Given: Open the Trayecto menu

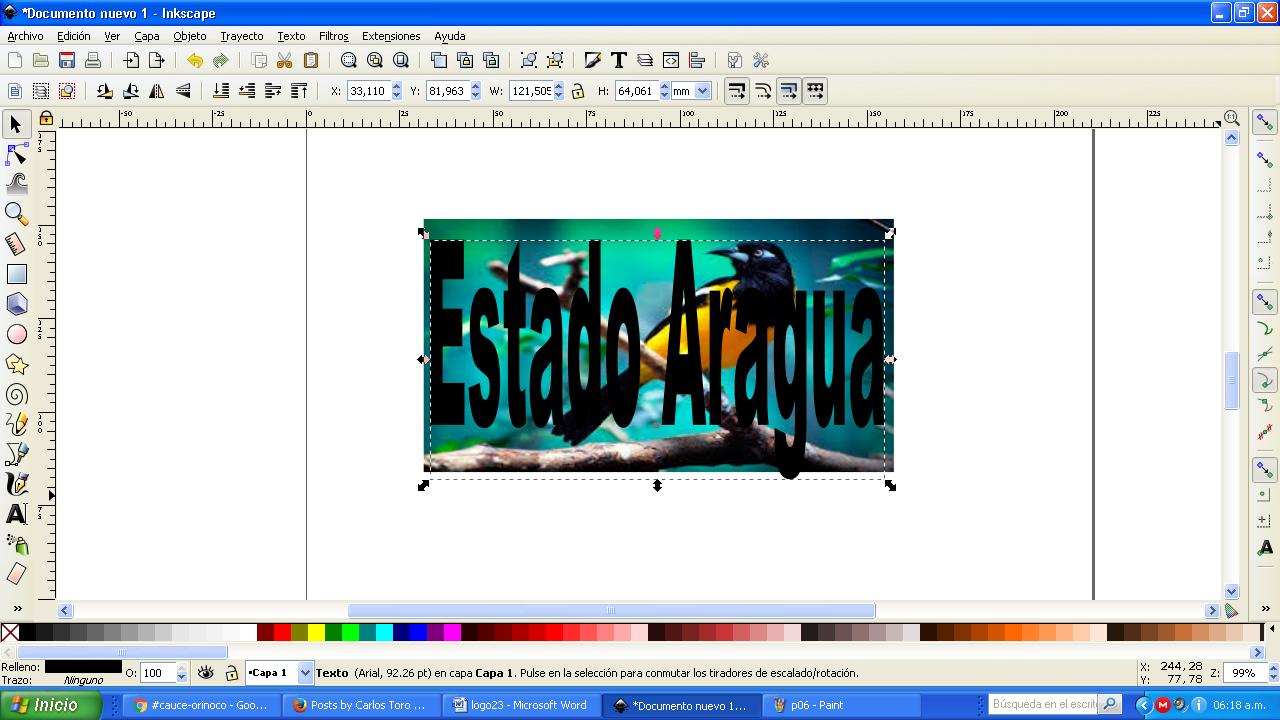Looking at the screenshot, I should pos(242,36).
